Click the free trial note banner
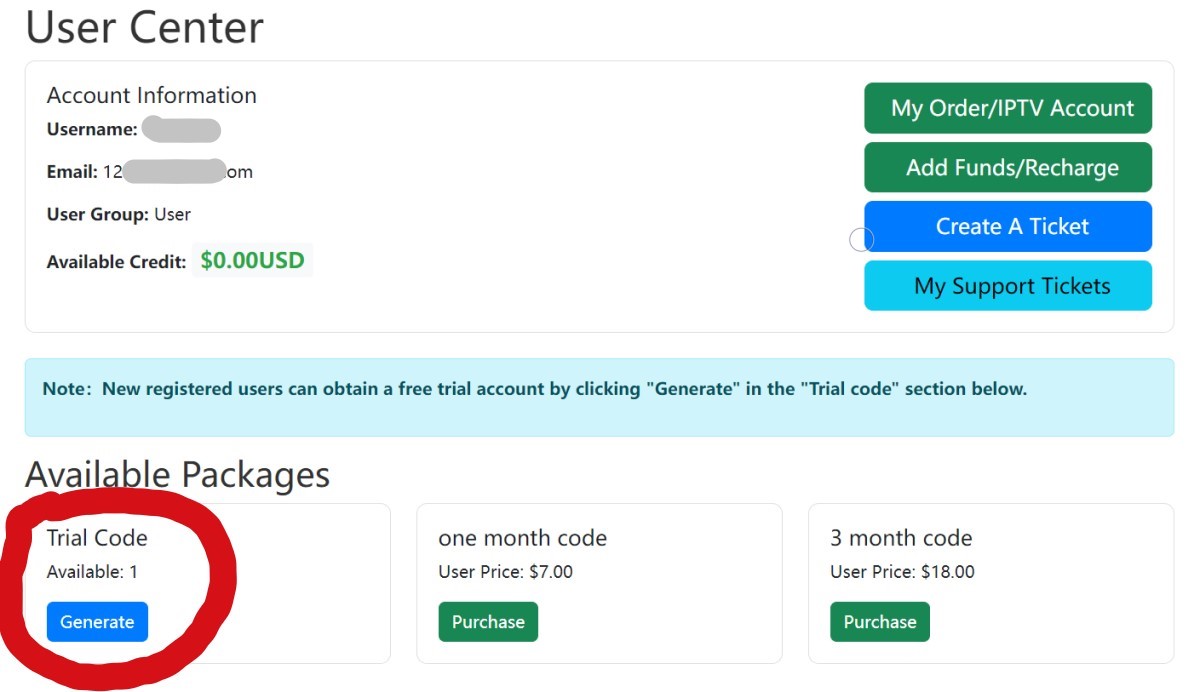This screenshot has width=1200, height=692. pyautogui.click(x=534, y=389)
